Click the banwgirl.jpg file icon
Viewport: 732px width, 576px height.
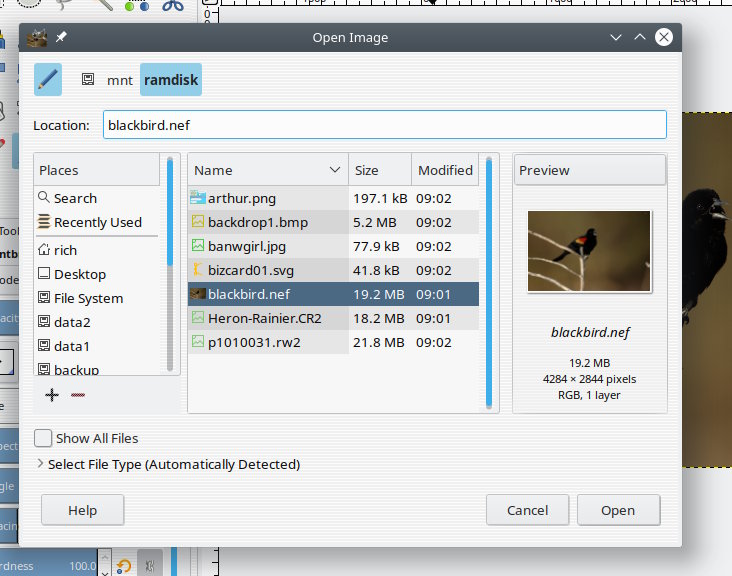(198, 245)
